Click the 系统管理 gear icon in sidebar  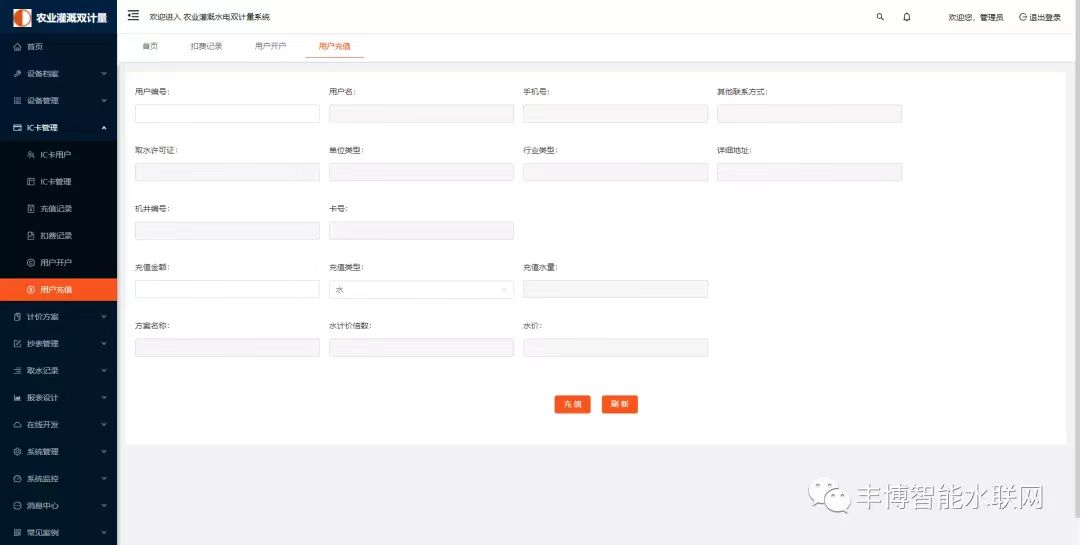click(17, 452)
